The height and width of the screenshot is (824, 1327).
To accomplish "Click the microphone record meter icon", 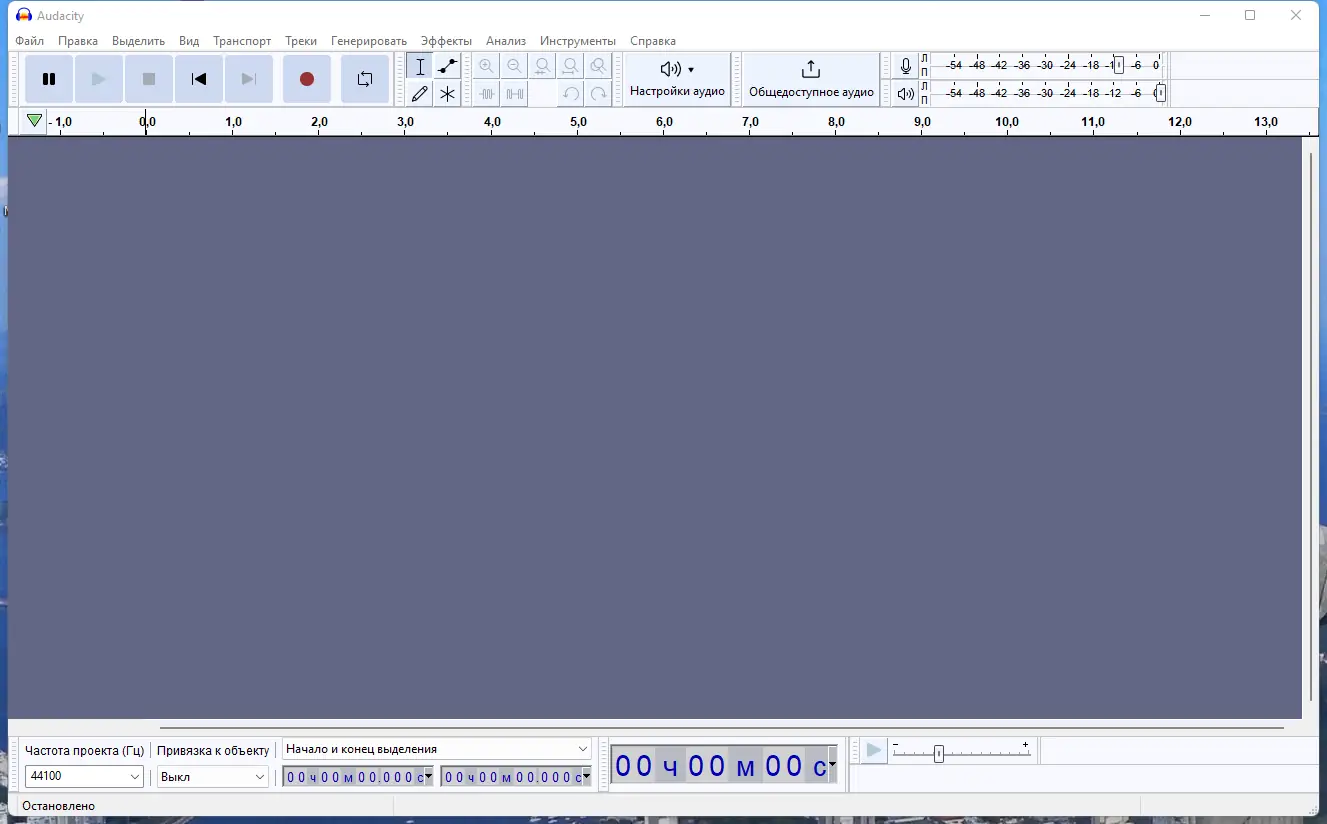I will click(x=905, y=66).
